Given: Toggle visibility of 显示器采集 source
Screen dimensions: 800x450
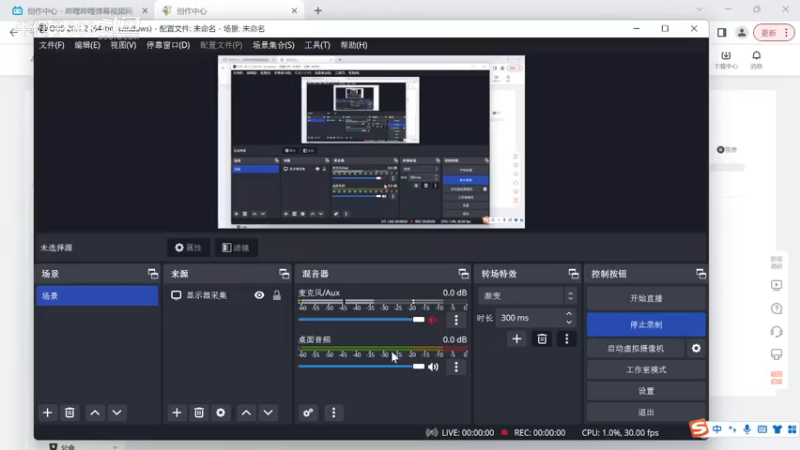Looking at the screenshot, I should [259, 295].
